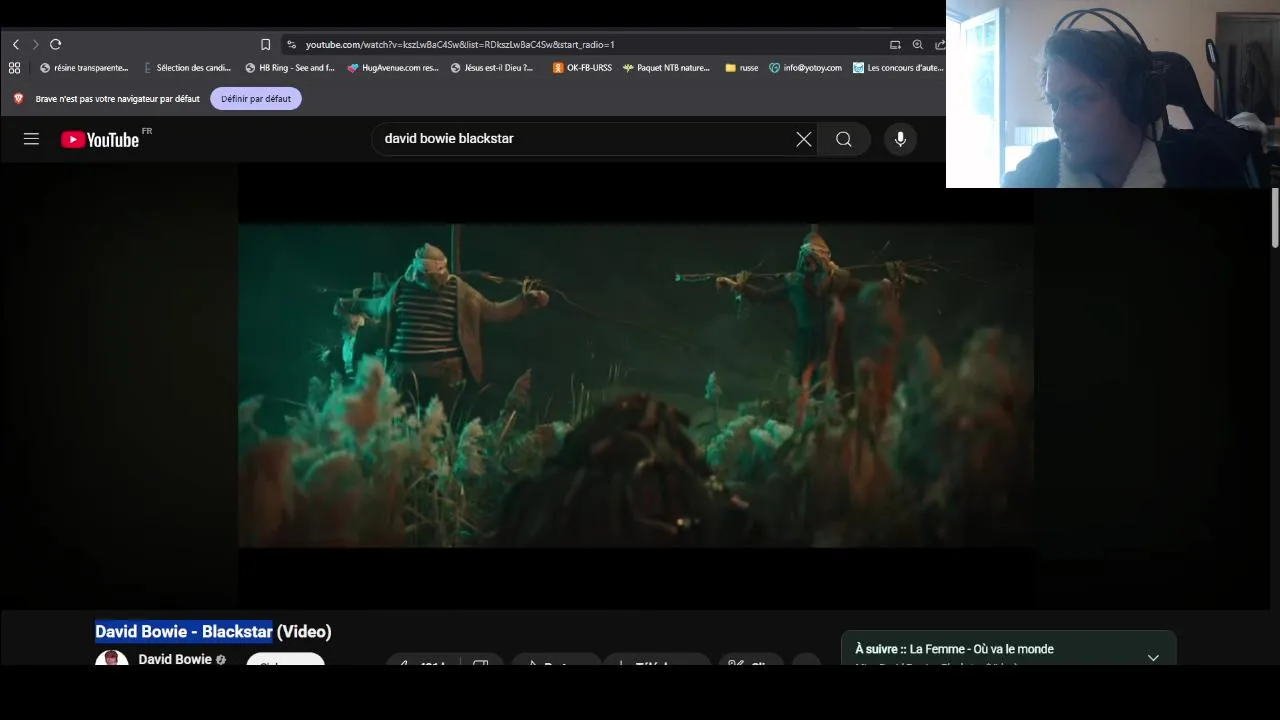Start voice search with the microphone

click(x=900, y=139)
